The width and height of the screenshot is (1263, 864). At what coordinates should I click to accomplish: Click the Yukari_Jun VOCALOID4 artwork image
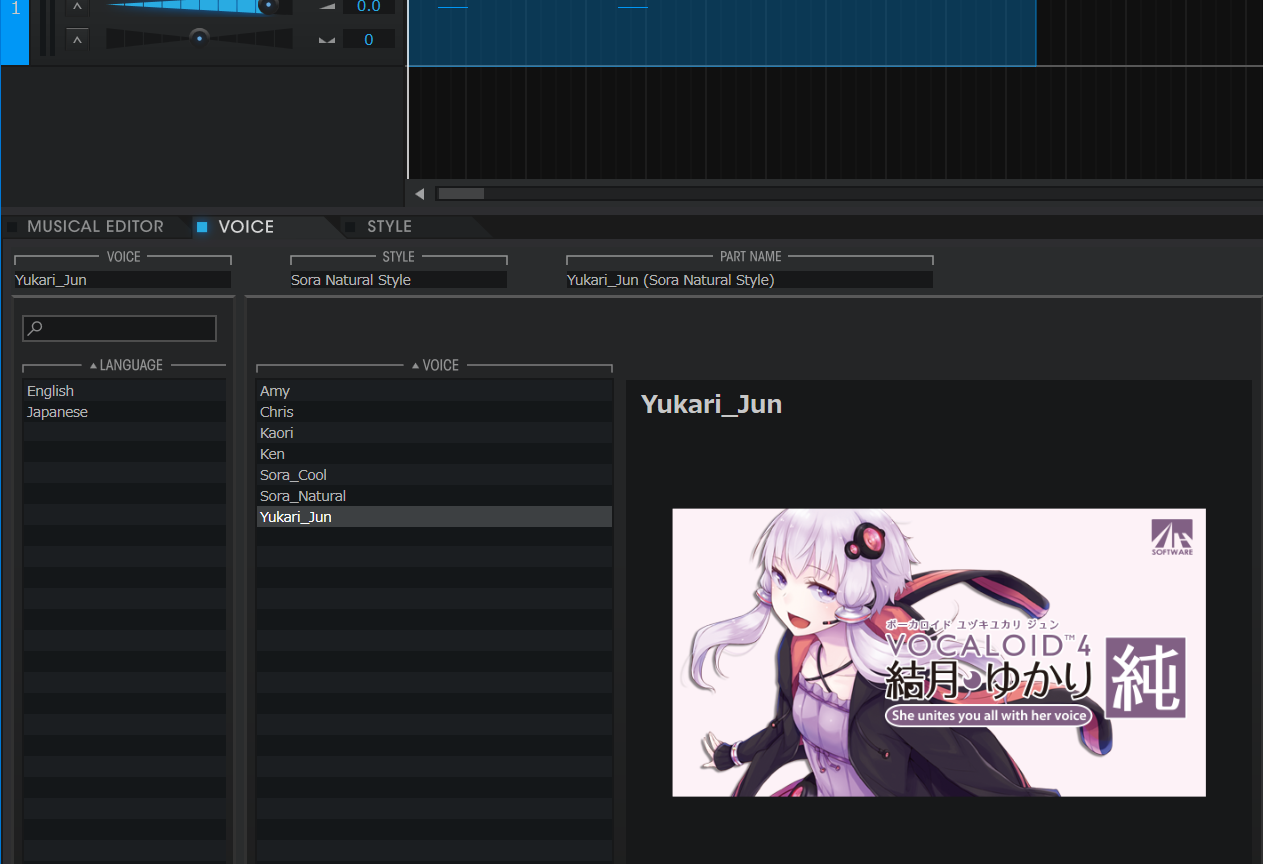939,652
